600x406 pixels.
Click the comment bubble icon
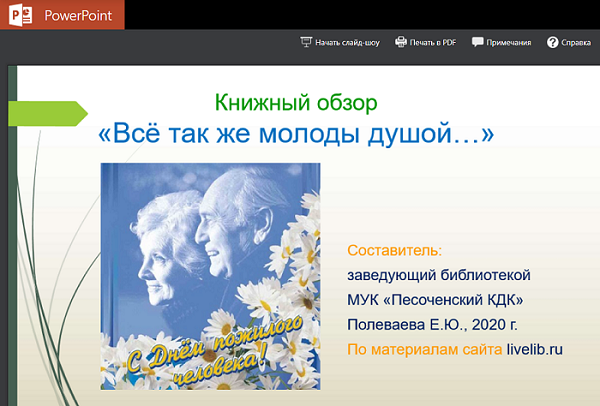click(478, 42)
